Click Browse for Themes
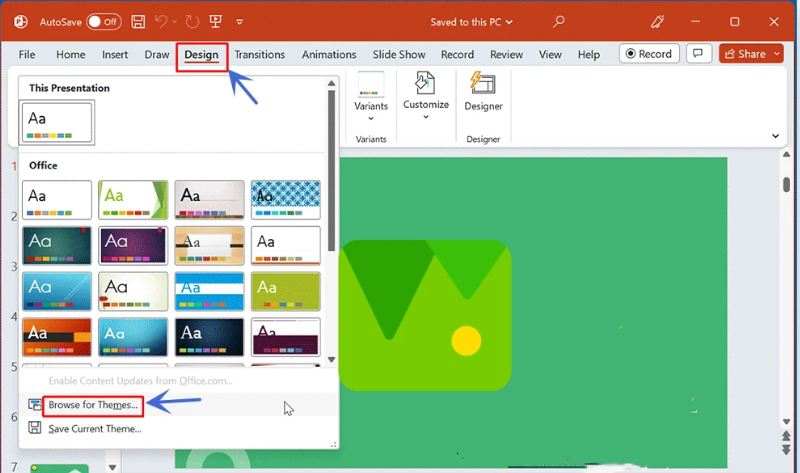 pyautogui.click(x=93, y=405)
